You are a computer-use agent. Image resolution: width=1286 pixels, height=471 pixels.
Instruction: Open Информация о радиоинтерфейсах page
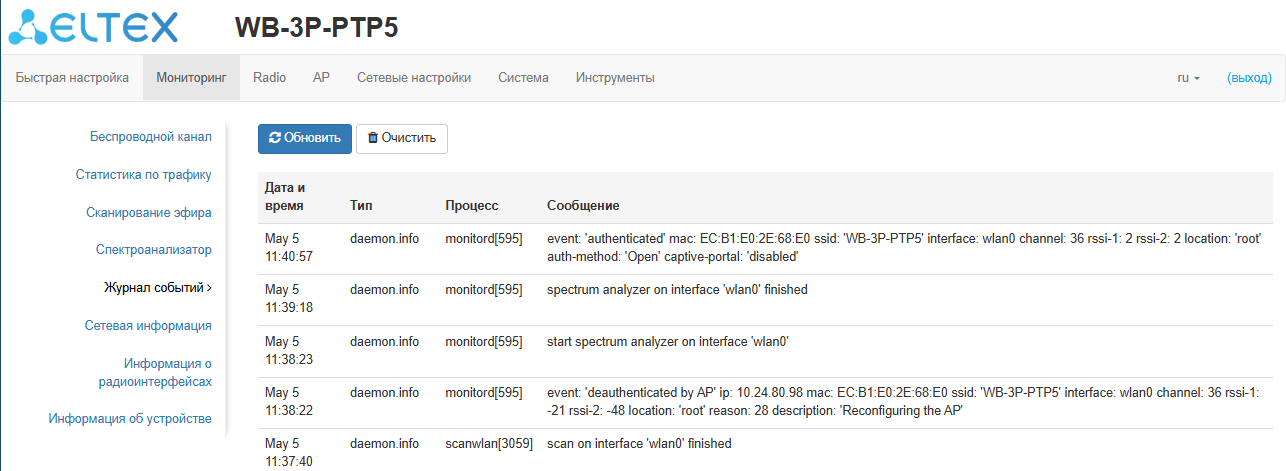(155, 372)
